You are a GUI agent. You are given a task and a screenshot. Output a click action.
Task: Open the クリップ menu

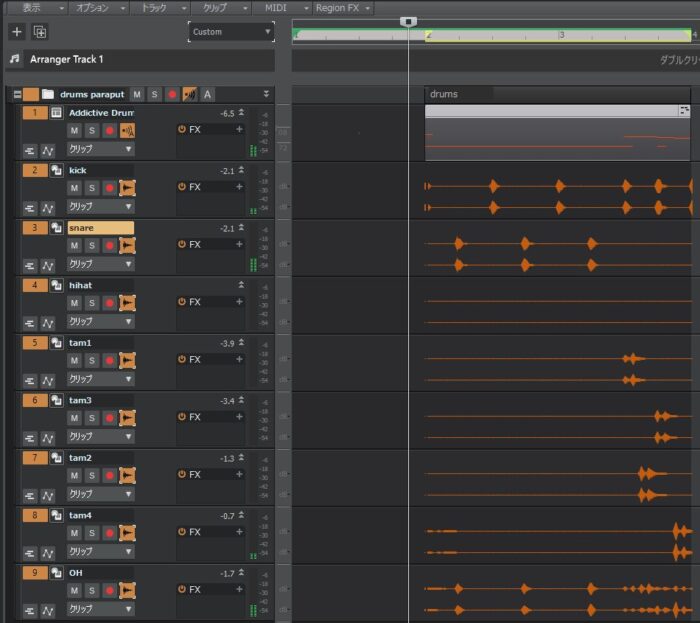click(221, 8)
